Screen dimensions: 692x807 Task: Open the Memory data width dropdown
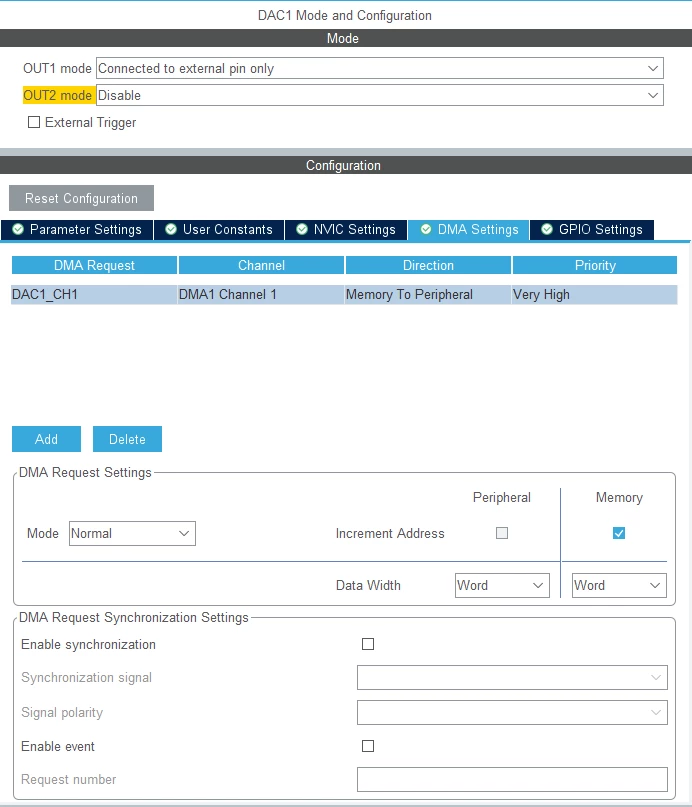tap(619, 586)
